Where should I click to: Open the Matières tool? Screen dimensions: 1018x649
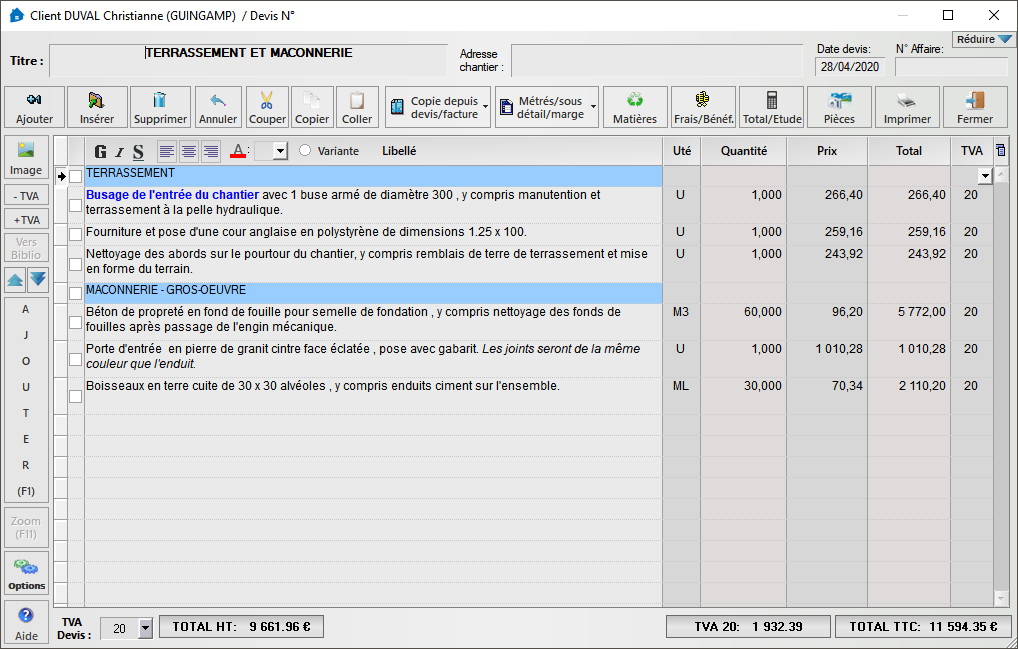635,106
